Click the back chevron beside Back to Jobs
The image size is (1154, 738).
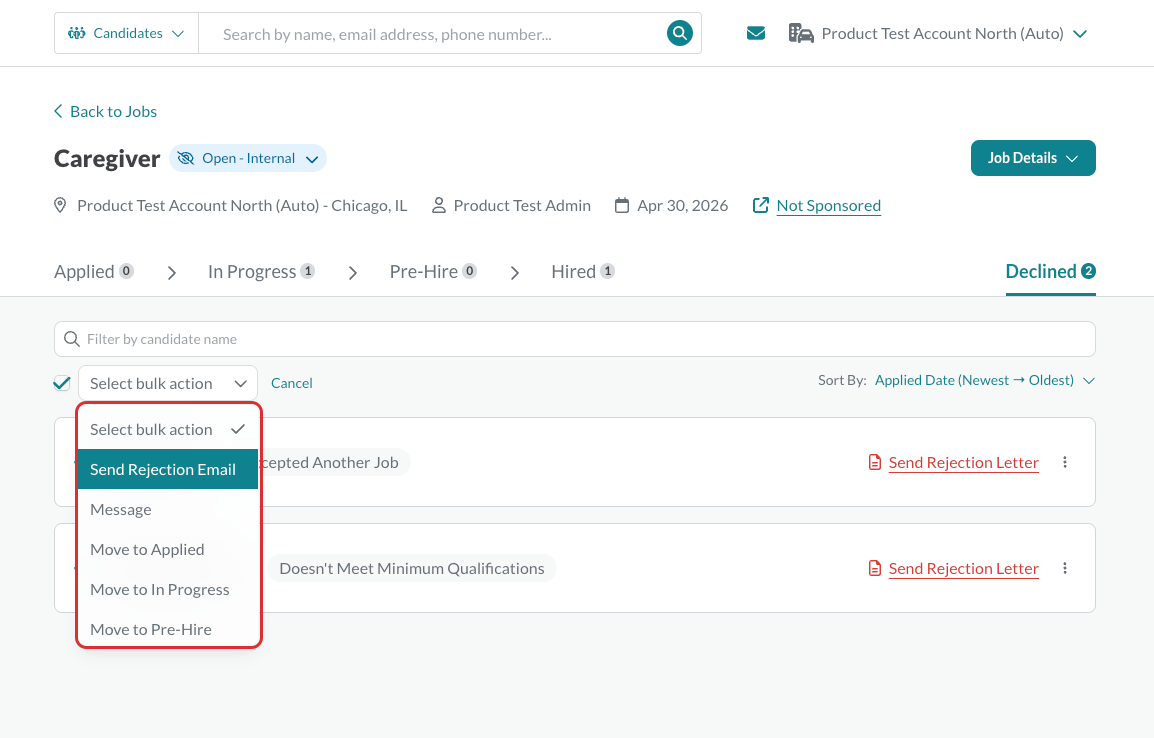tap(58, 111)
